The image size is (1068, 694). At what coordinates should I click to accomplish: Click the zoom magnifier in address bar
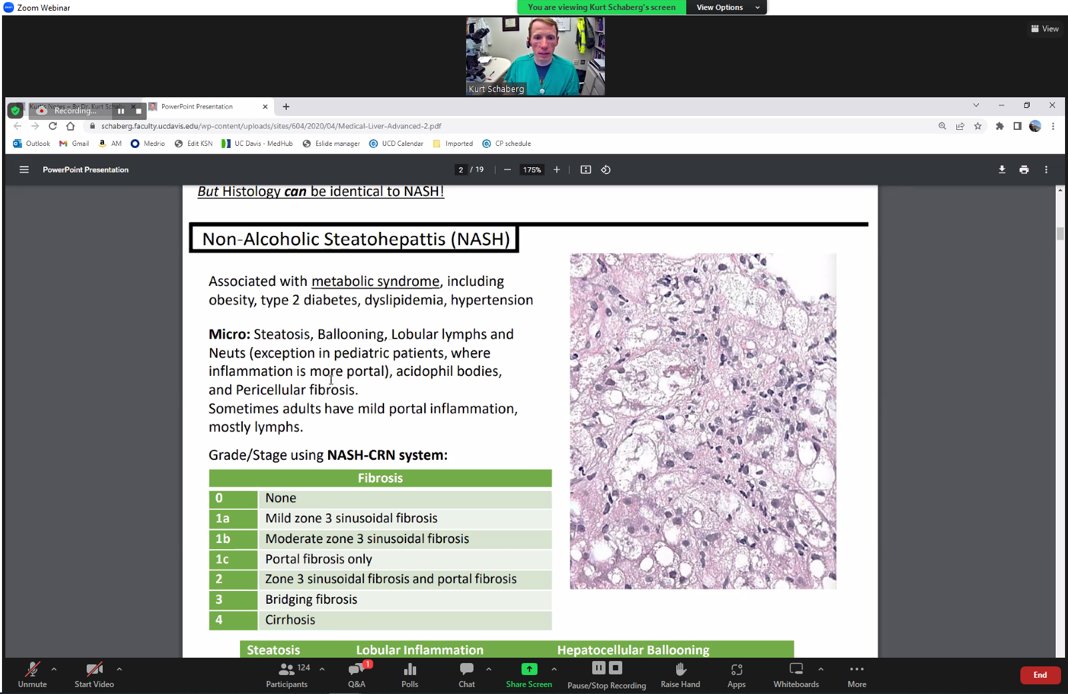click(942, 126)
